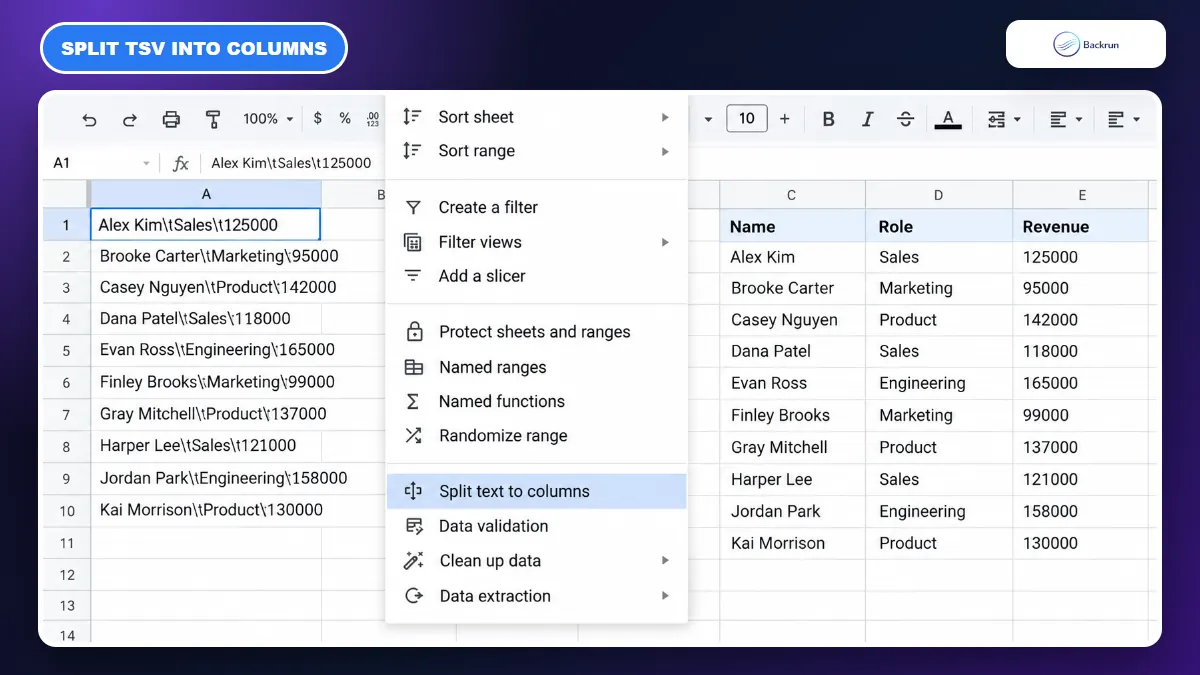This screenshot has height=675, width=1200.
Task: Click the Undo arrow icon
Action: [90, 119]
